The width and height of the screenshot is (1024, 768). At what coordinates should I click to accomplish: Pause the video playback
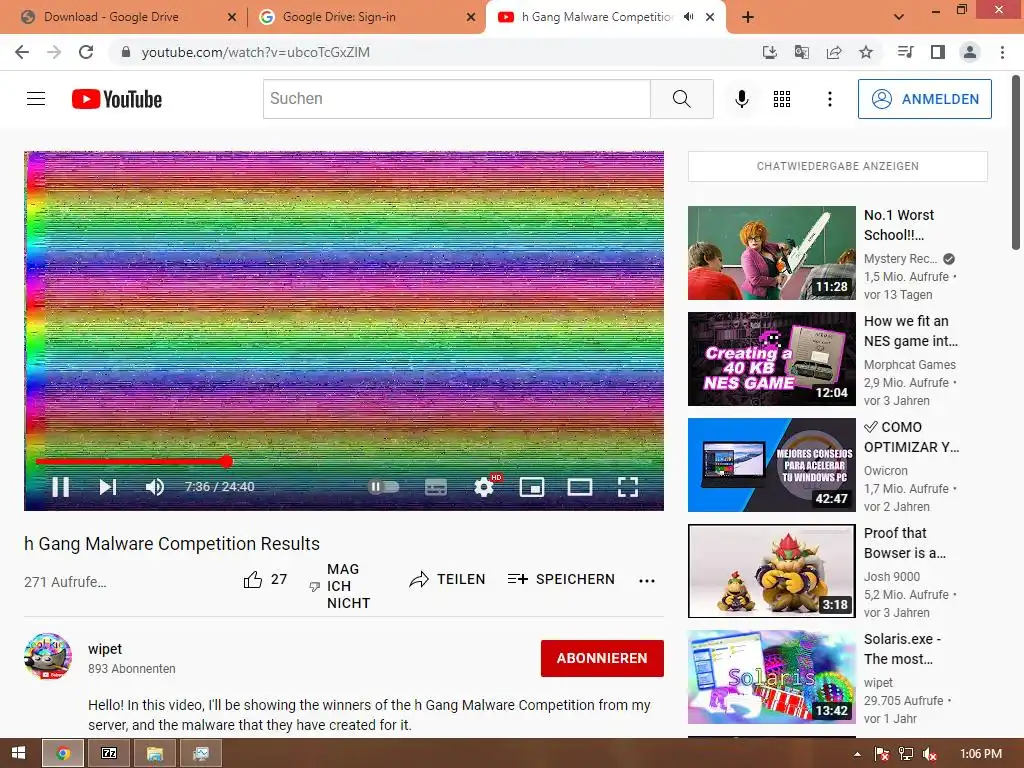tap(61, 487)
